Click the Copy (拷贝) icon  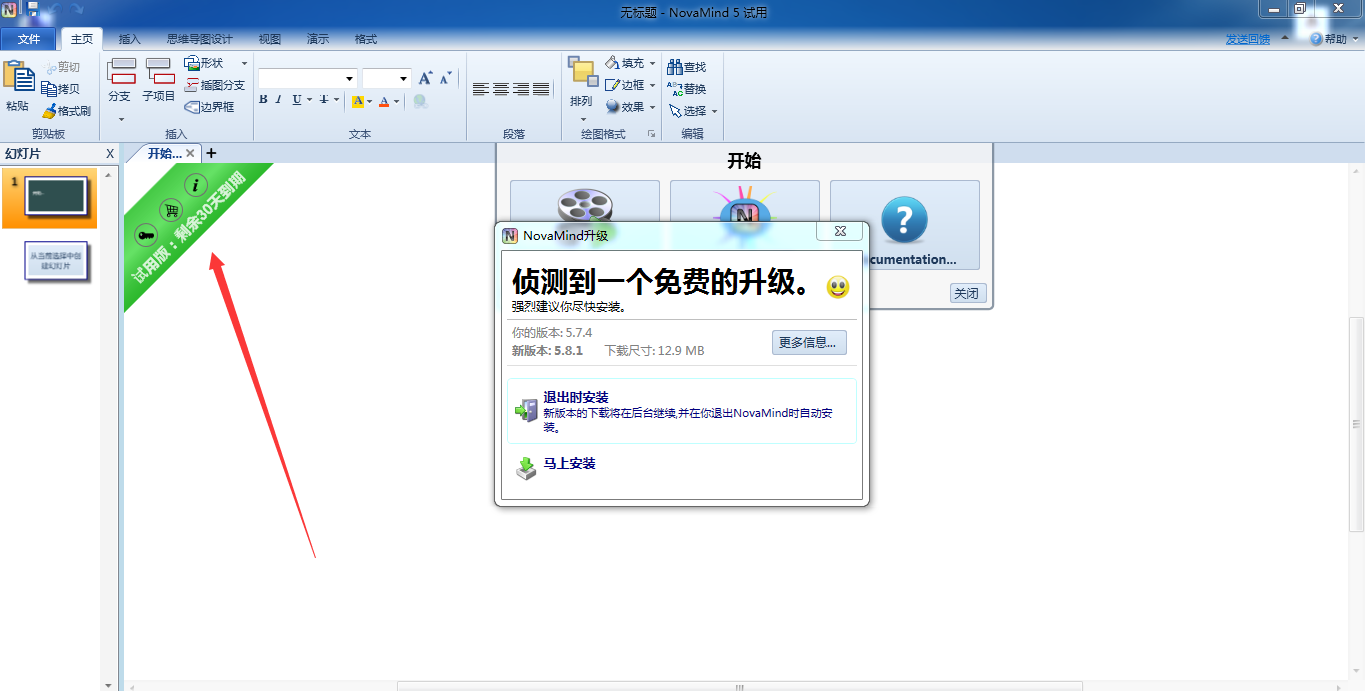point(49,89)
